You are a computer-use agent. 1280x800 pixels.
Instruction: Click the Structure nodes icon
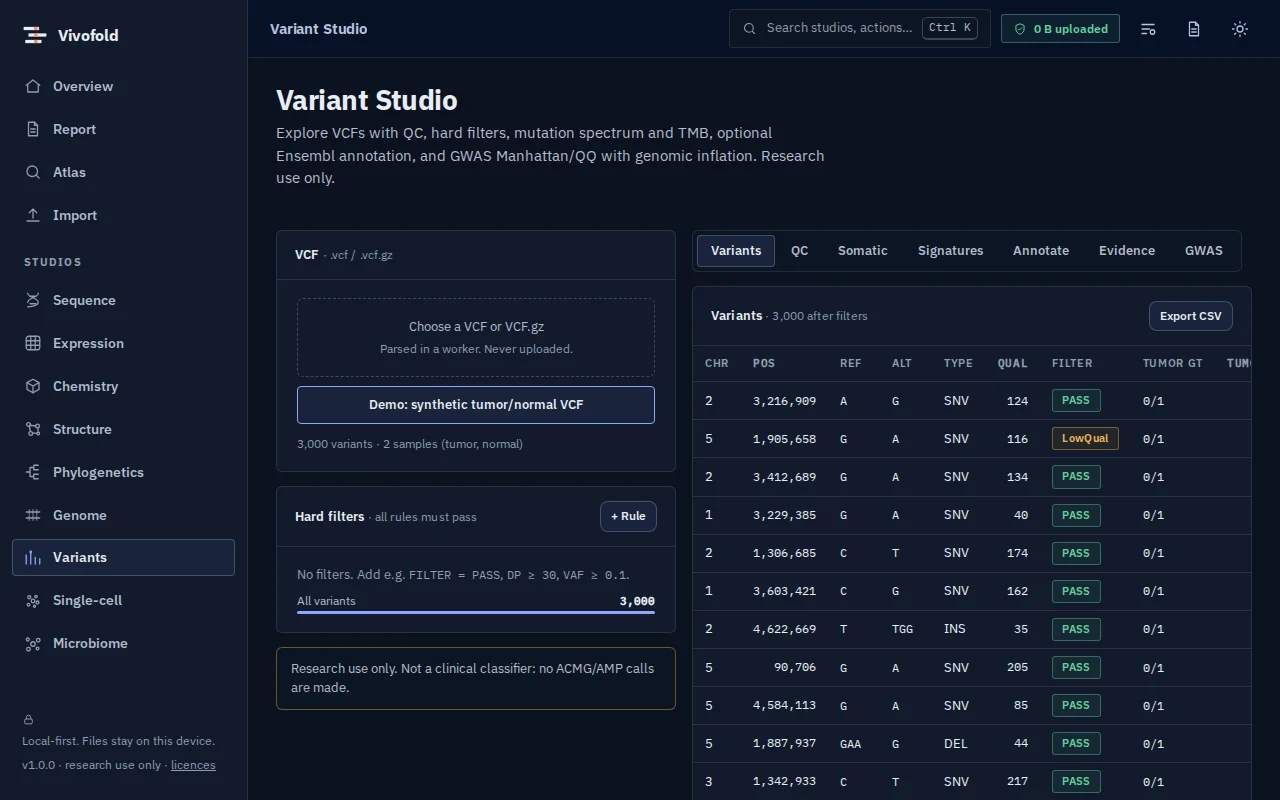(33, 429)
